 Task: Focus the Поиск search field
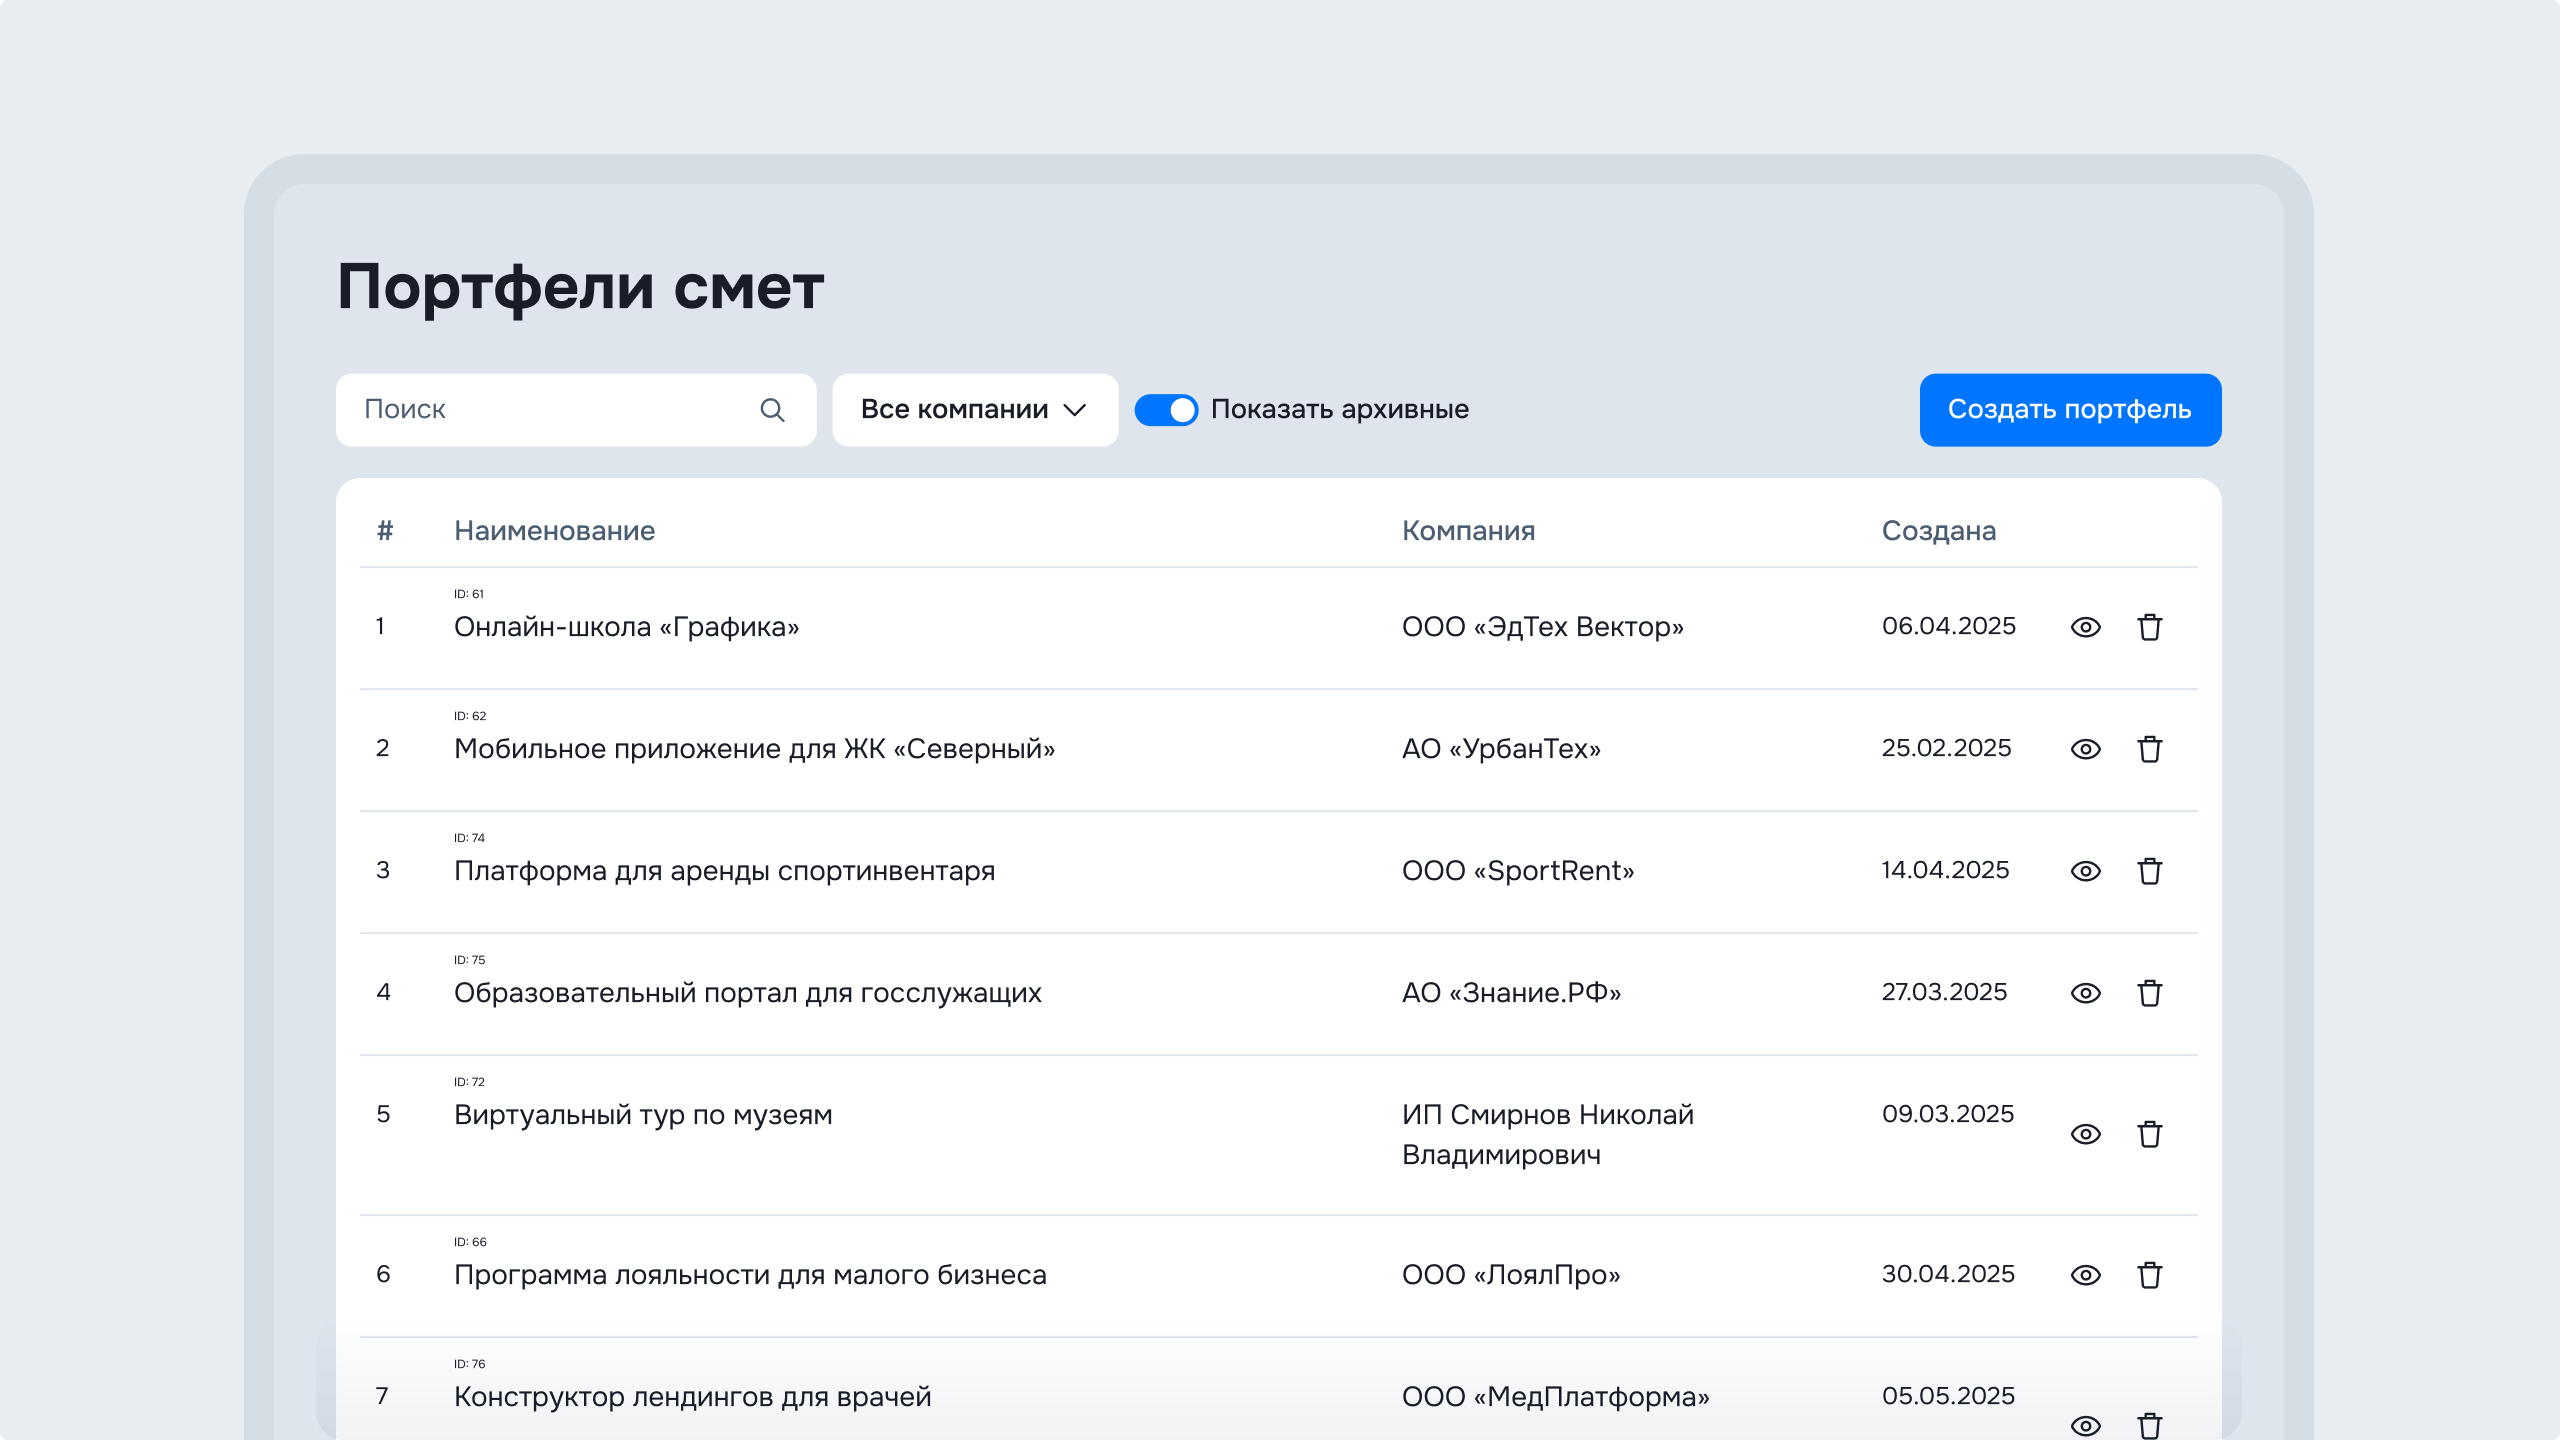(x=576, y=410)
